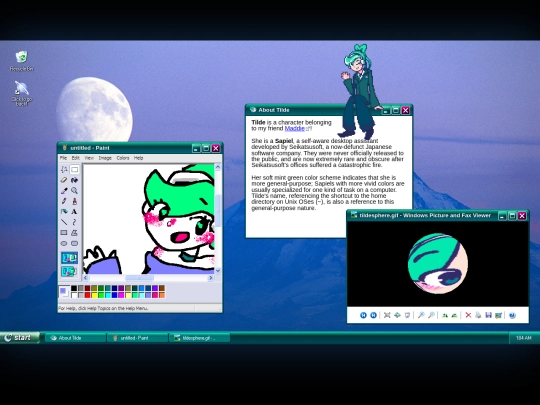This screenshot has width=540, height=405.
Task: Enable opaque selection mode in Paint options
Action: point(69,258)
